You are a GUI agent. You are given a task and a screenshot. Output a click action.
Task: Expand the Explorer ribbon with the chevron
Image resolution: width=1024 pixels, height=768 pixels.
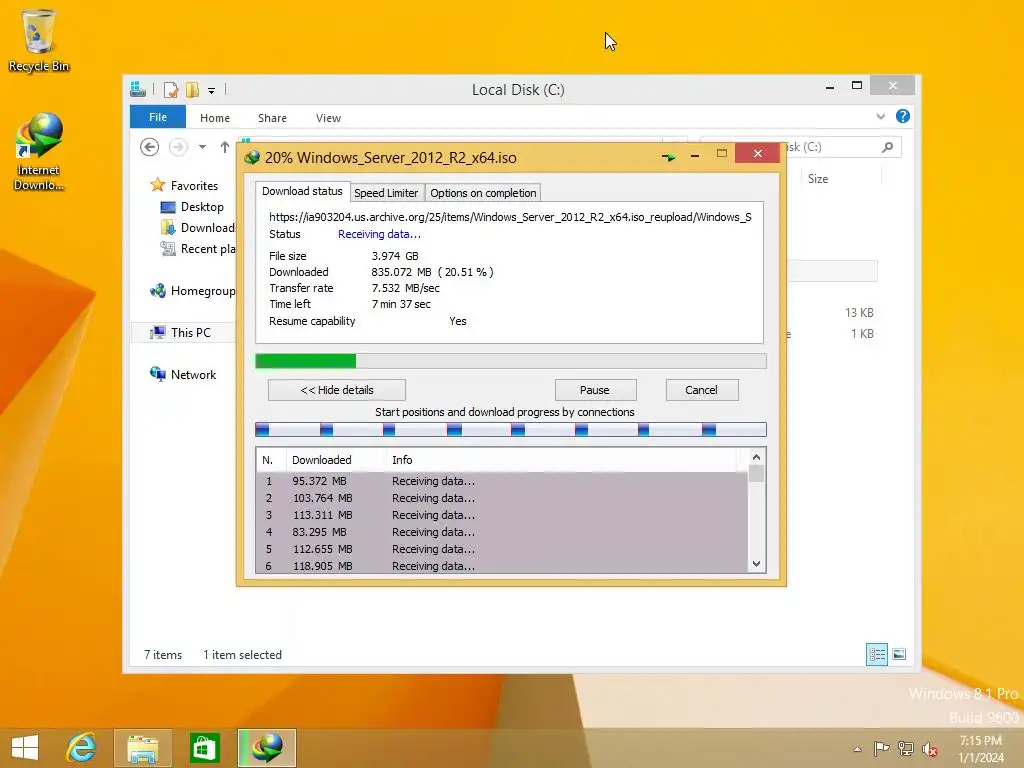click(880, 116)
